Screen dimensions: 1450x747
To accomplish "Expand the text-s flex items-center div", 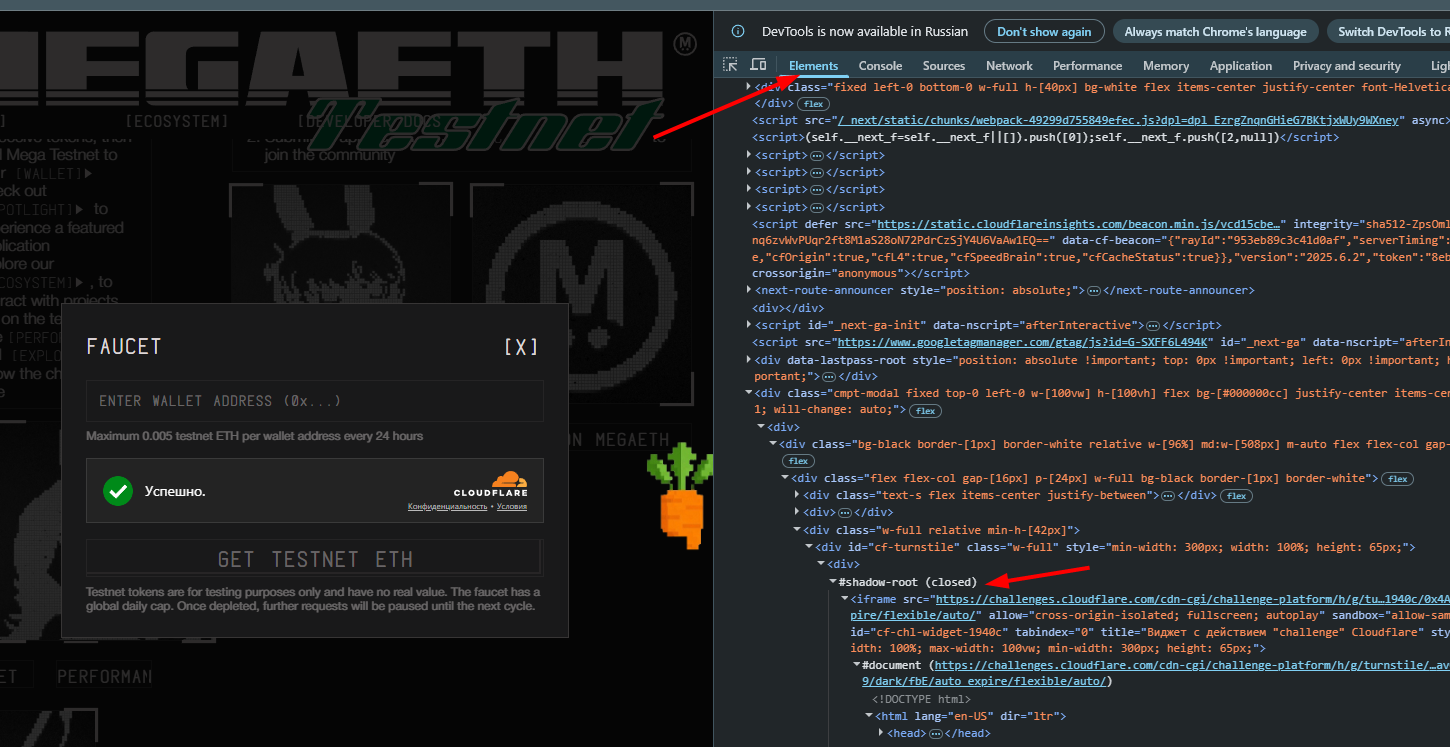I will pos(796,496).
